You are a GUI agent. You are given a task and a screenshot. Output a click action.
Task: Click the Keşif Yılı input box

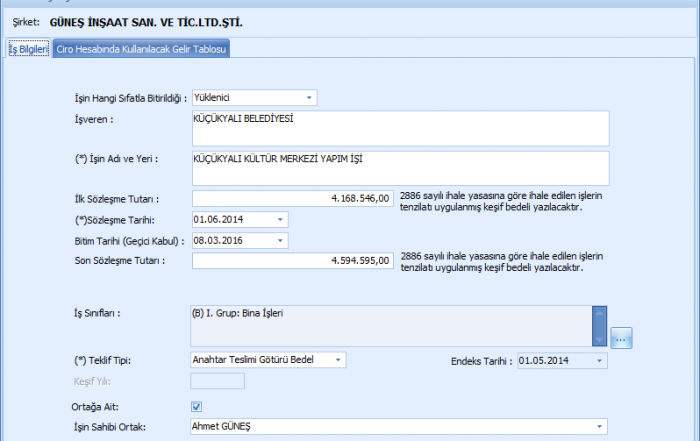coord(216,381)
